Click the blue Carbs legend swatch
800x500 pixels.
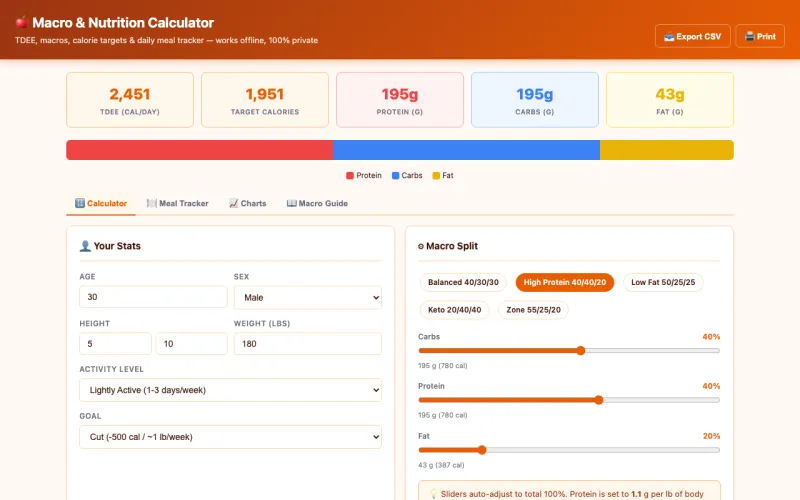[395, 176]
